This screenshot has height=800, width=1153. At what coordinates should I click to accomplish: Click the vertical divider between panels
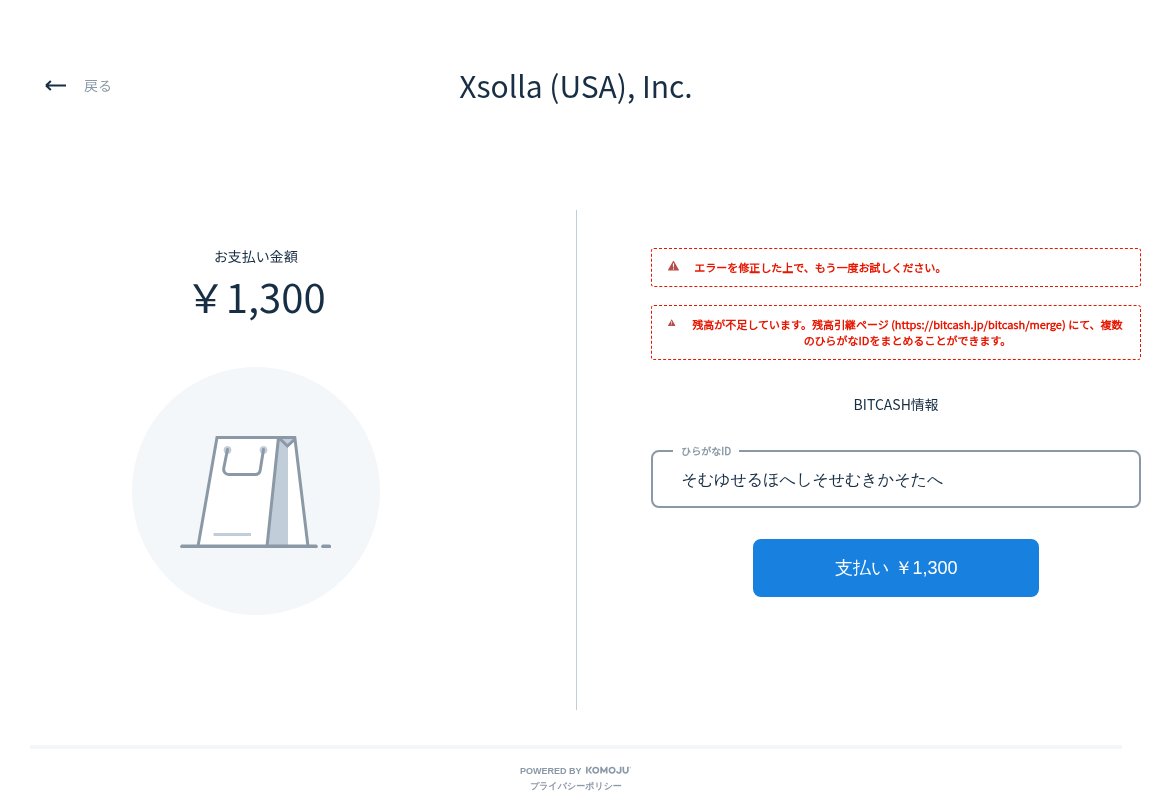[577, 460]
